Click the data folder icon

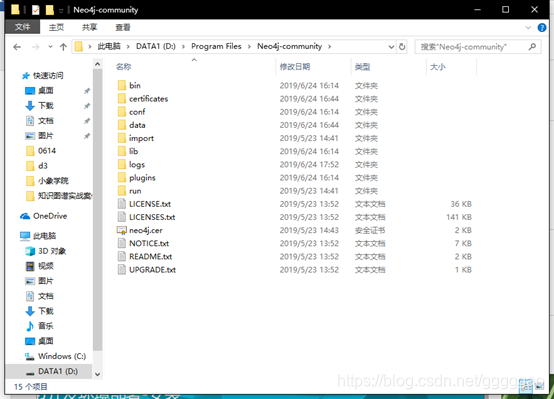click(x=122, y=125)
